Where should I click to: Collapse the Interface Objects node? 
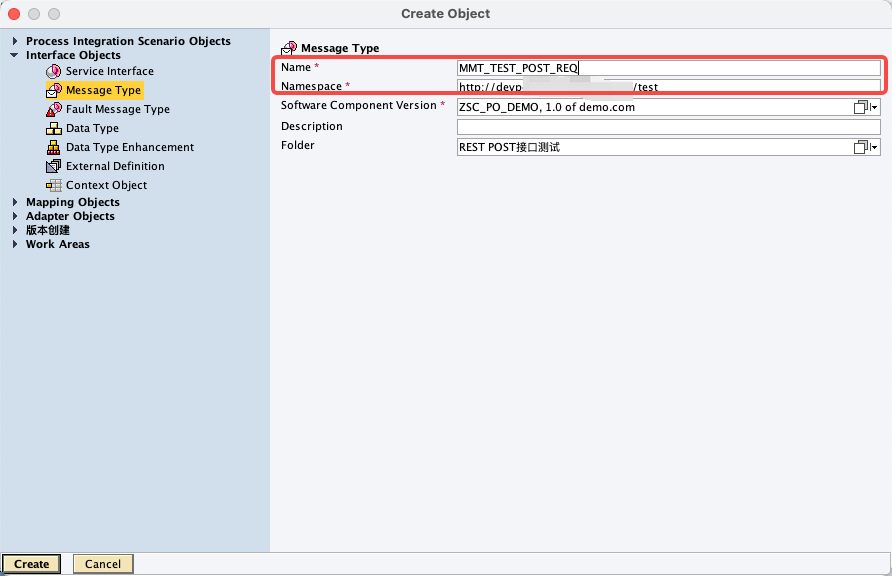[x=15, y=55]
